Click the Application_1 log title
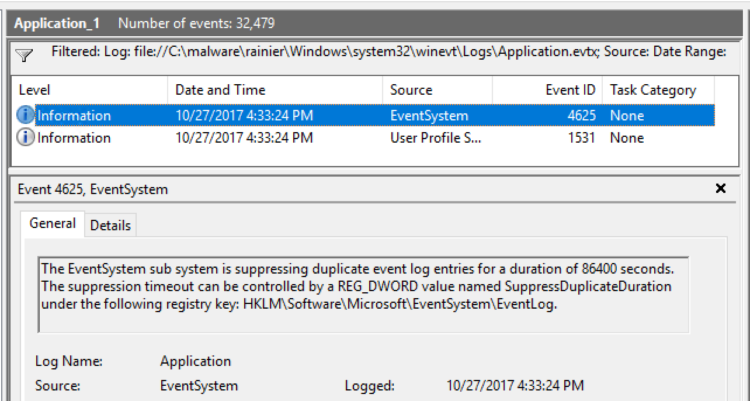Screen dimensions: 750x401 [x=57, y=22]
